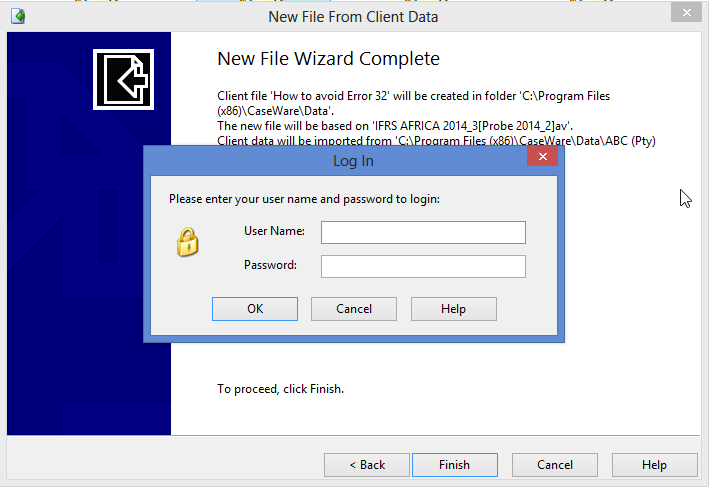710x488 pixels.
Task: Cancel the Log In dialog
Action: coord(354,309)
